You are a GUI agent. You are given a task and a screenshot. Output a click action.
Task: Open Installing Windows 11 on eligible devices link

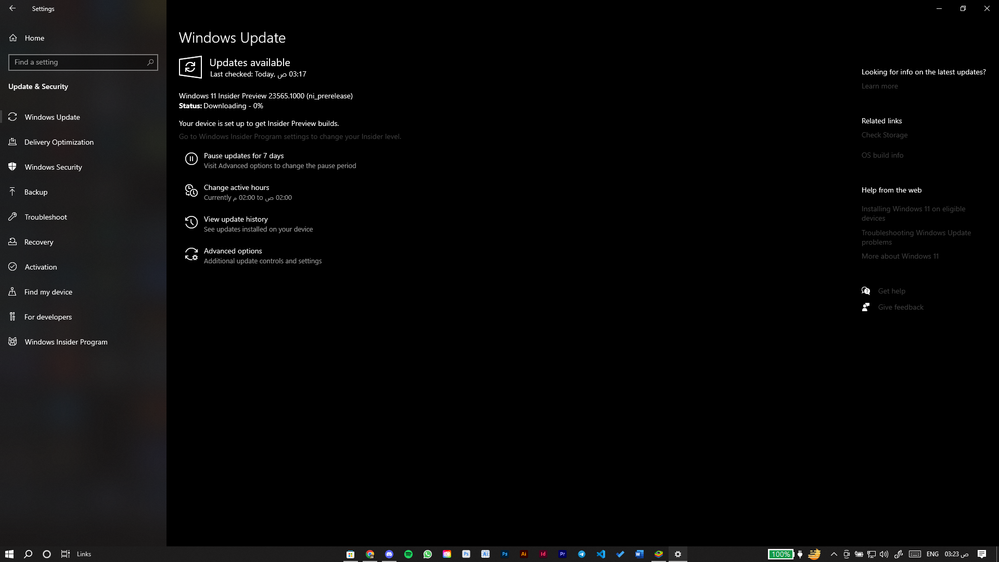[x=913, y=213]
